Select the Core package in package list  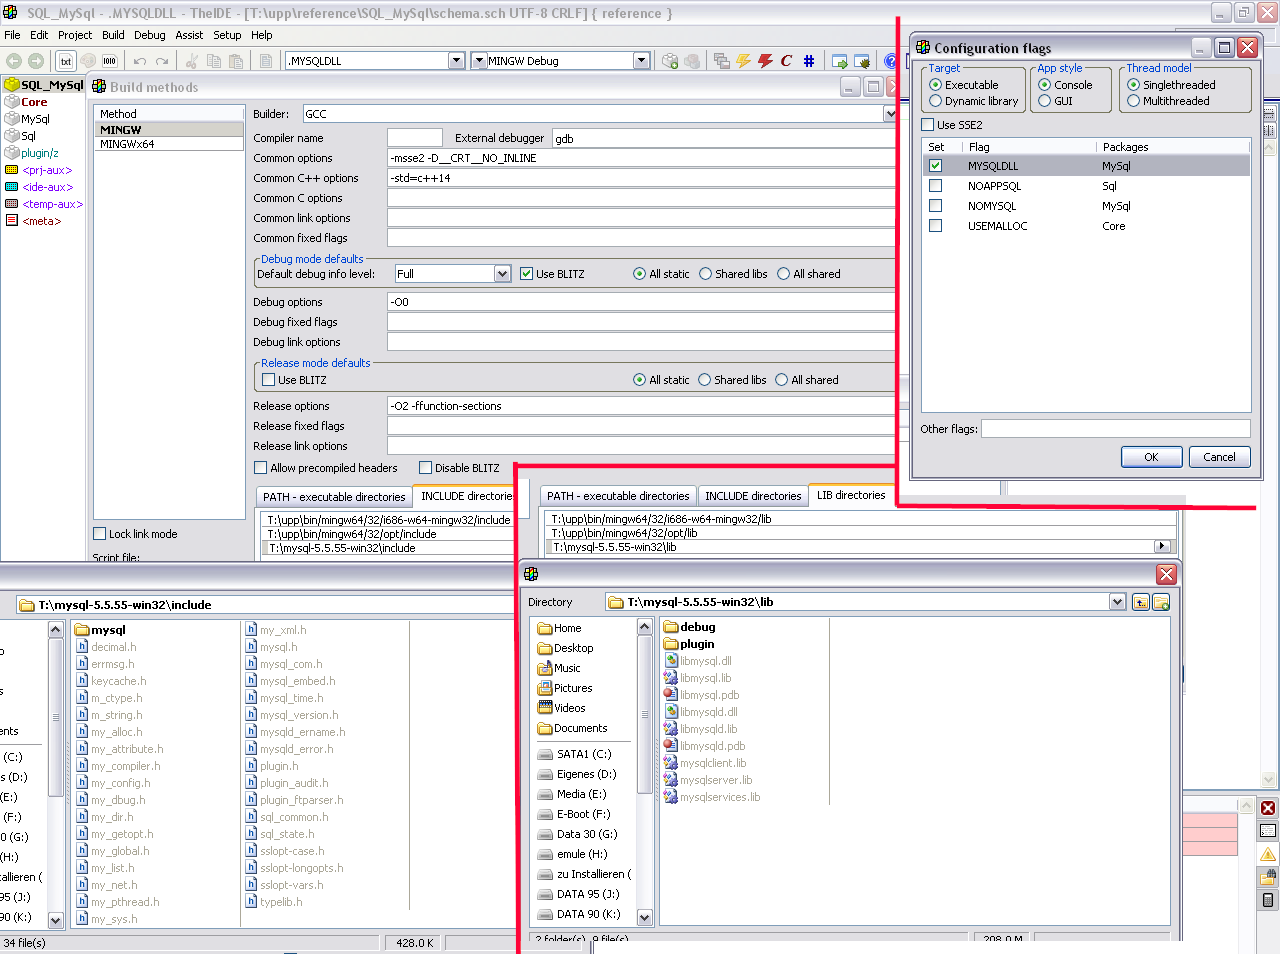coord(34,102)
